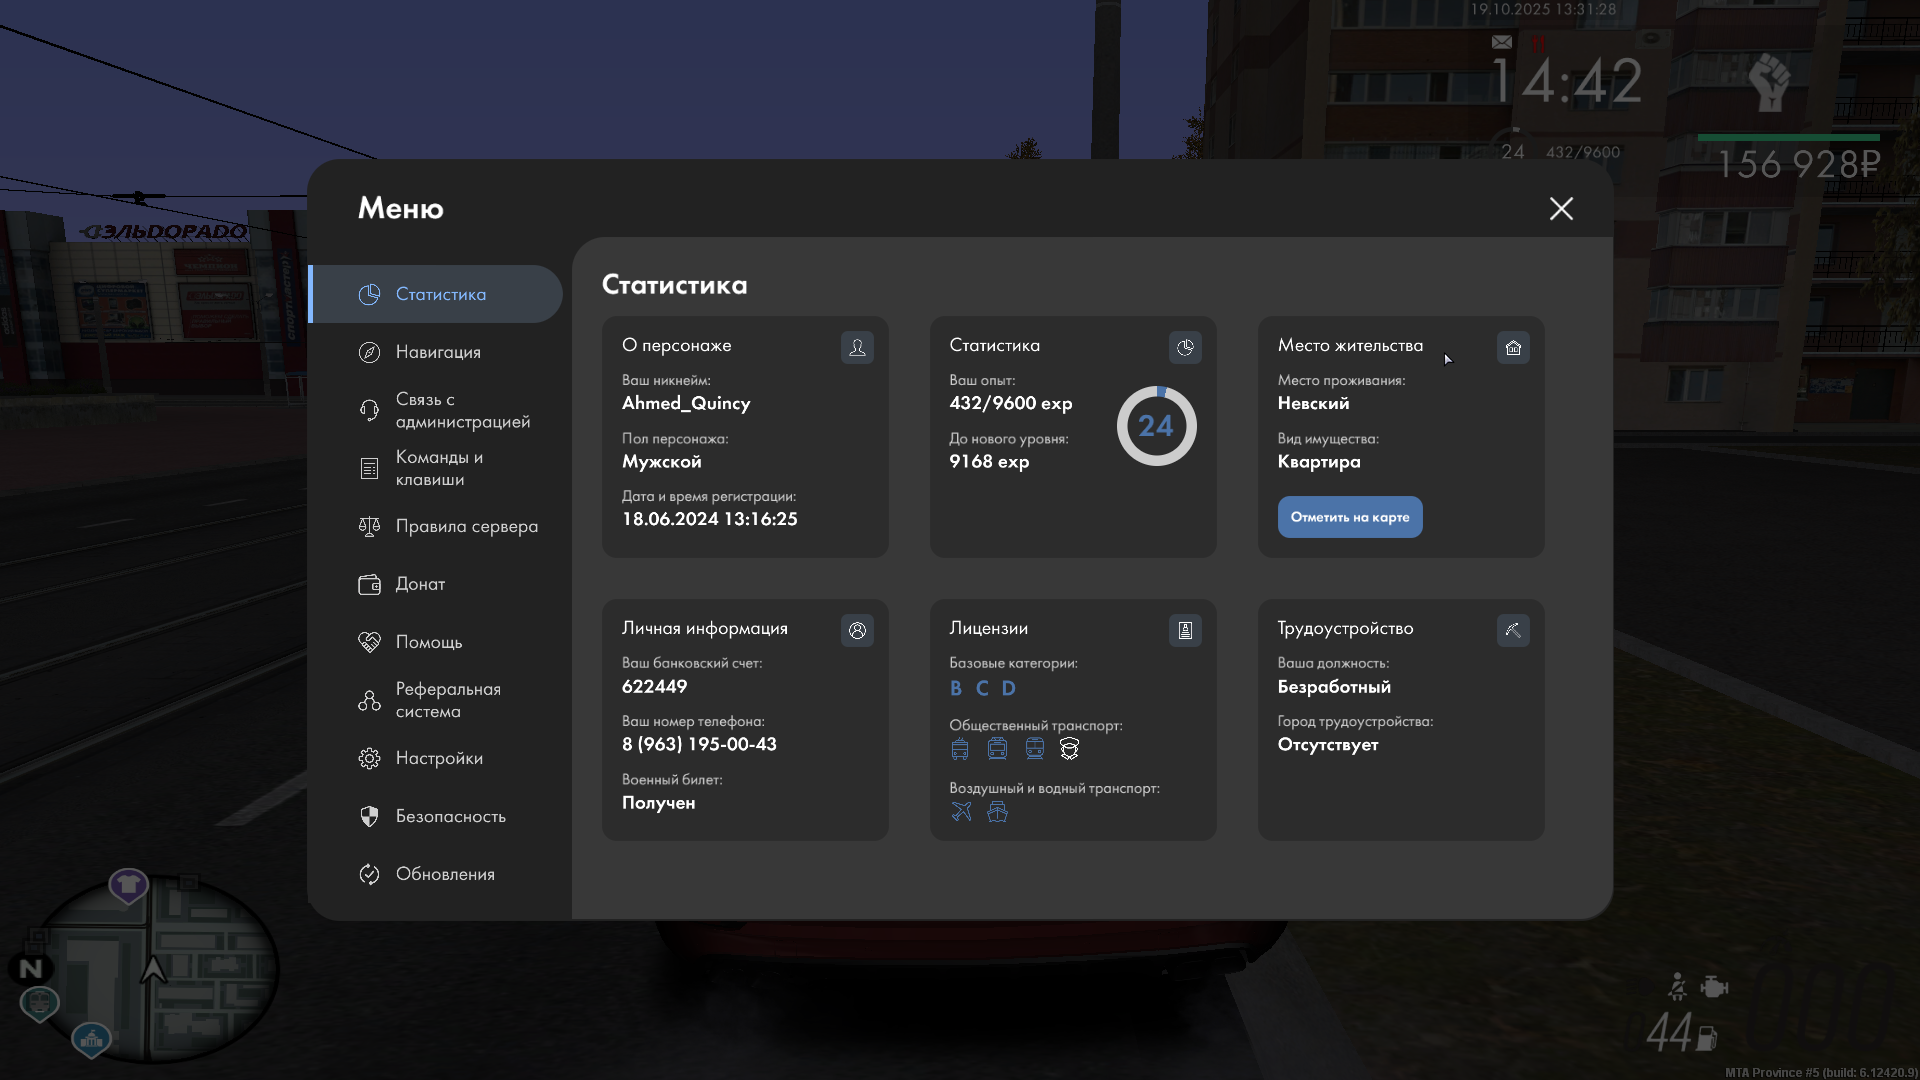This screenshot has width=1920, height=1080.
Task: Select the Статистика sidebar tab
Action: coord(440,294)
